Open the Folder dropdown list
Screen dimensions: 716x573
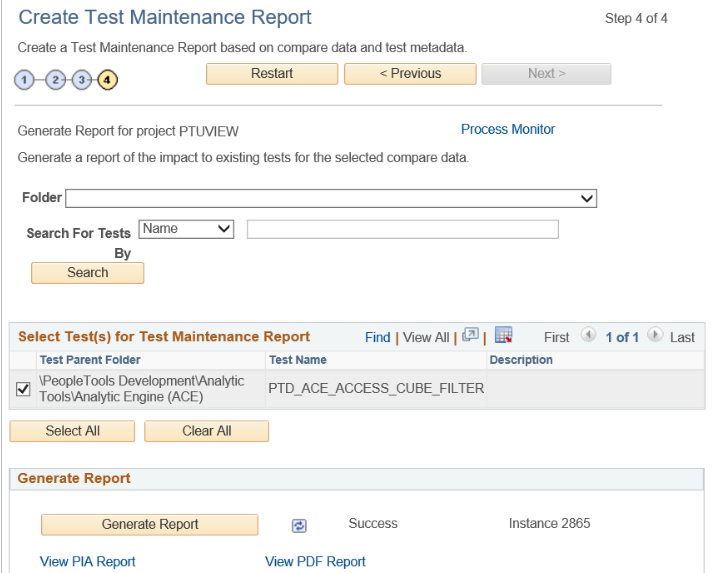coord(331,198)
